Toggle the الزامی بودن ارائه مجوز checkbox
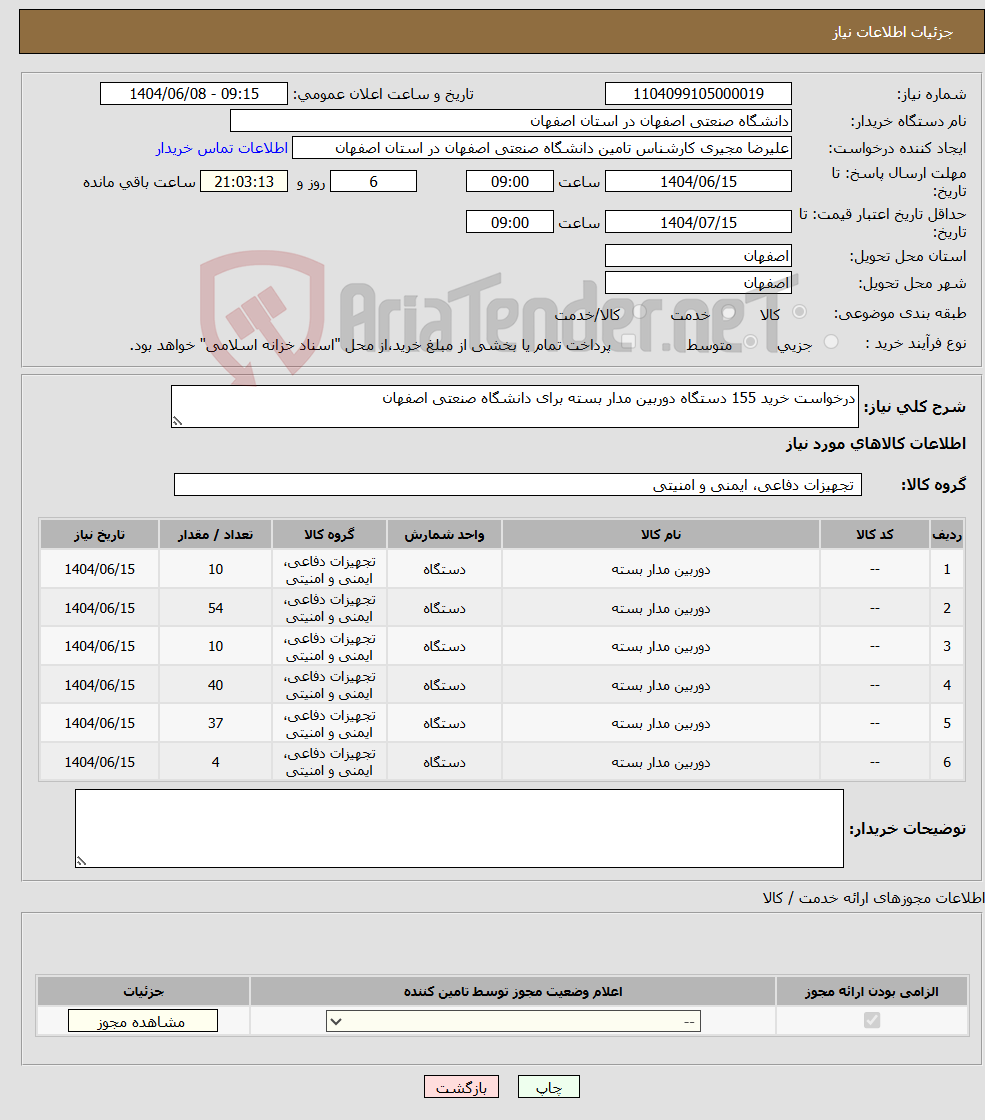This screenshot has height=1120, width=985. pyautogui.click(x=872, y=1020)
